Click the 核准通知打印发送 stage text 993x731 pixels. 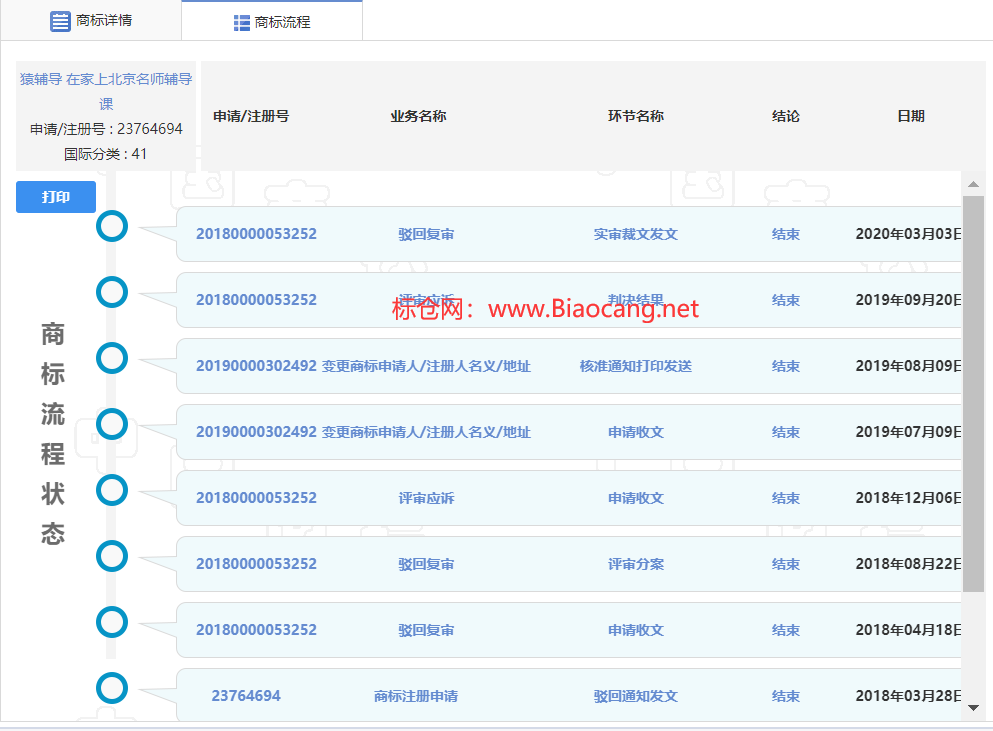[636, 366]
